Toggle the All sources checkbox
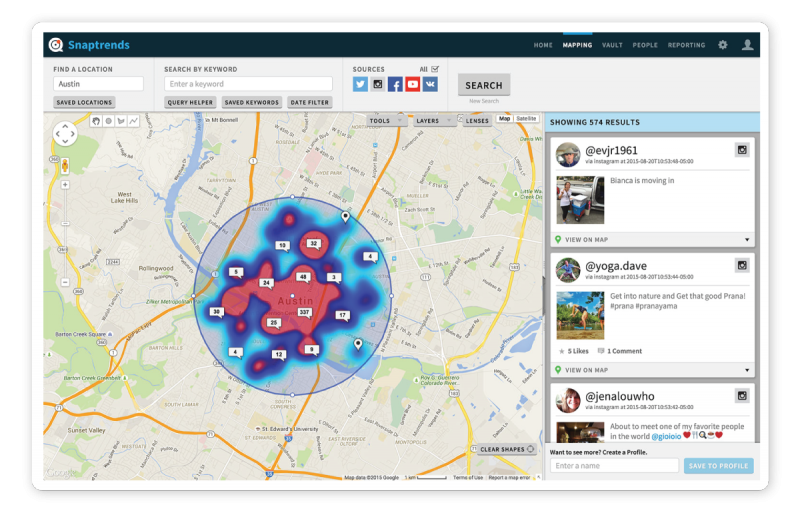The image size is (800, 529). (x=435, y=69)
